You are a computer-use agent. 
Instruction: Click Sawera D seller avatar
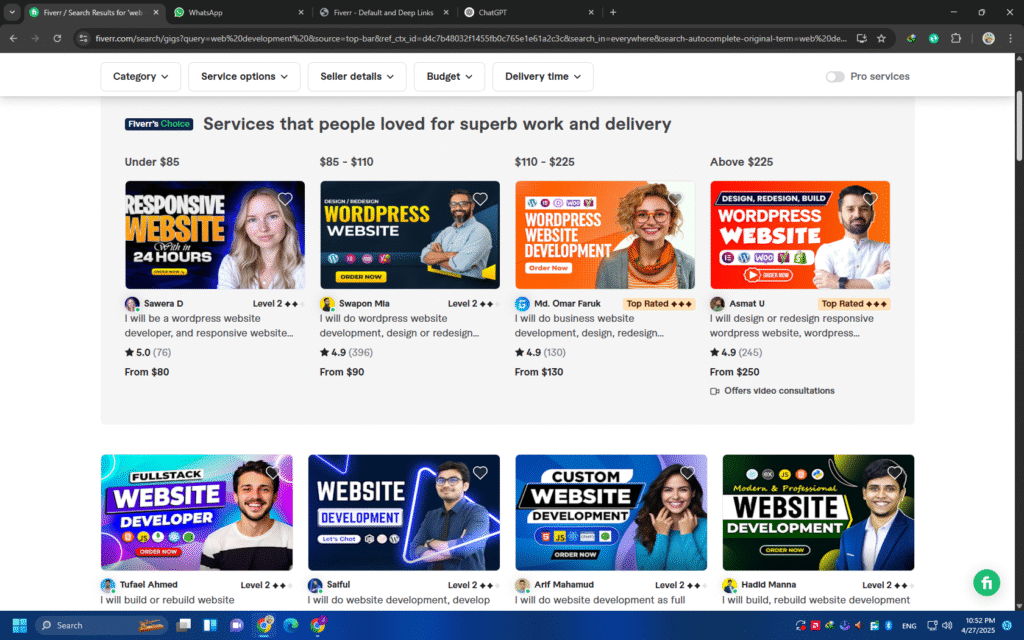(132, 304)
